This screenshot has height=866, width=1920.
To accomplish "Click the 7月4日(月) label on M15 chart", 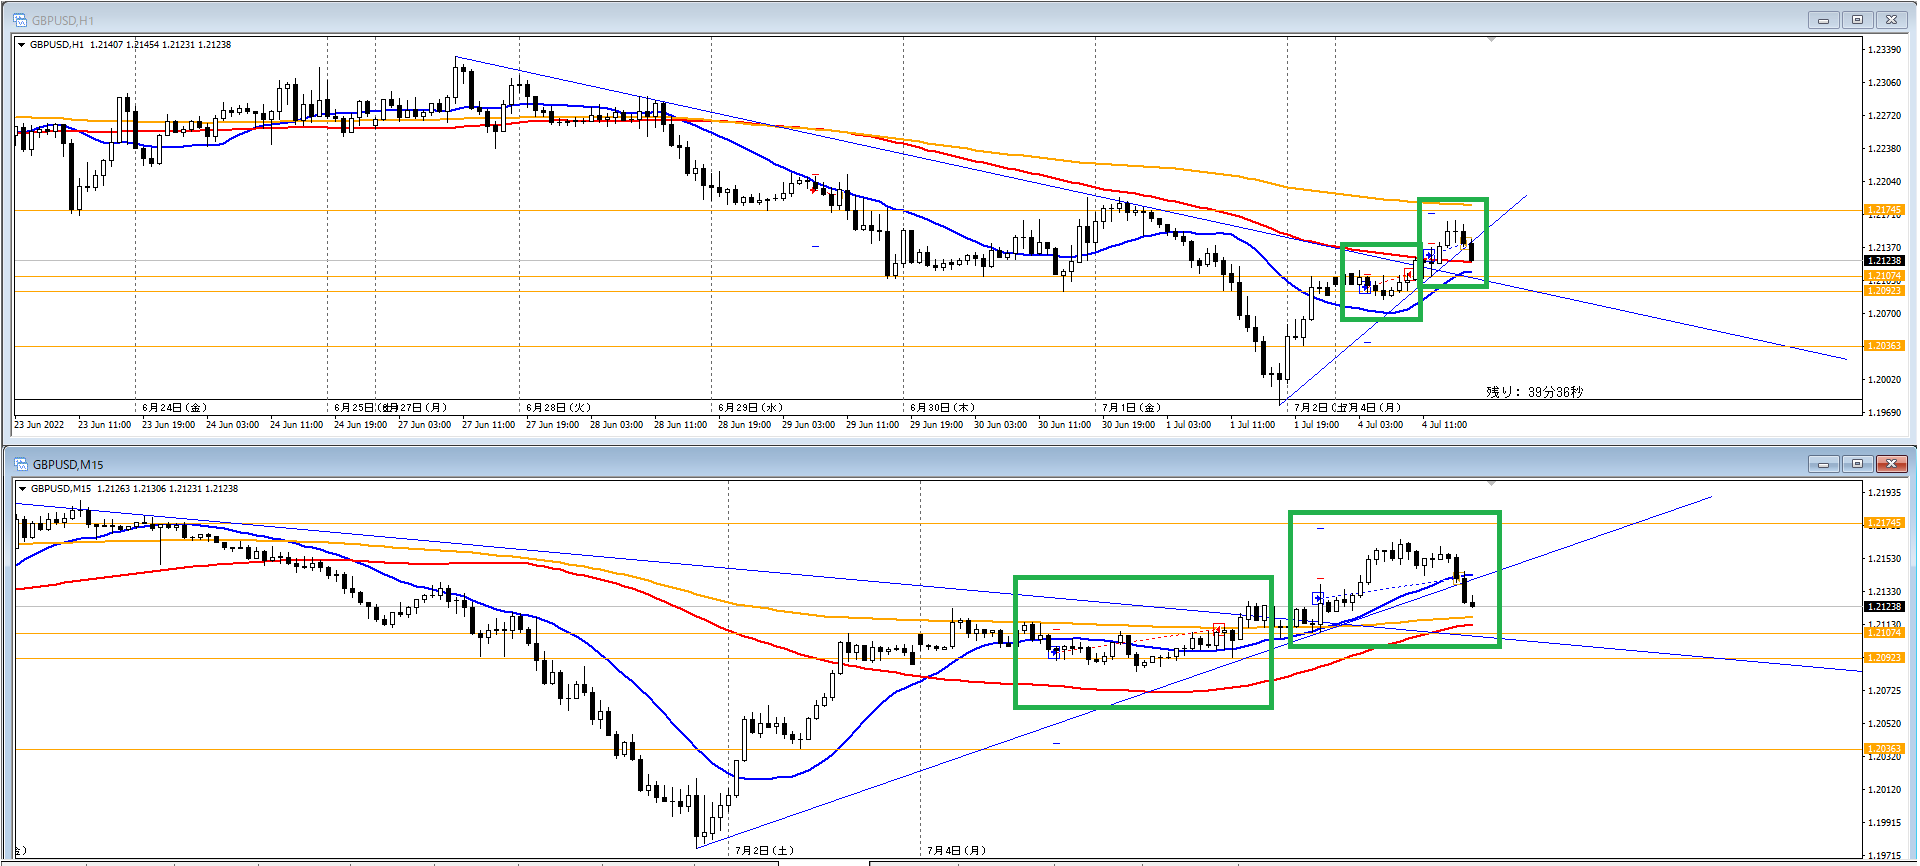I will pyautogui.click(x=956, y=851).
